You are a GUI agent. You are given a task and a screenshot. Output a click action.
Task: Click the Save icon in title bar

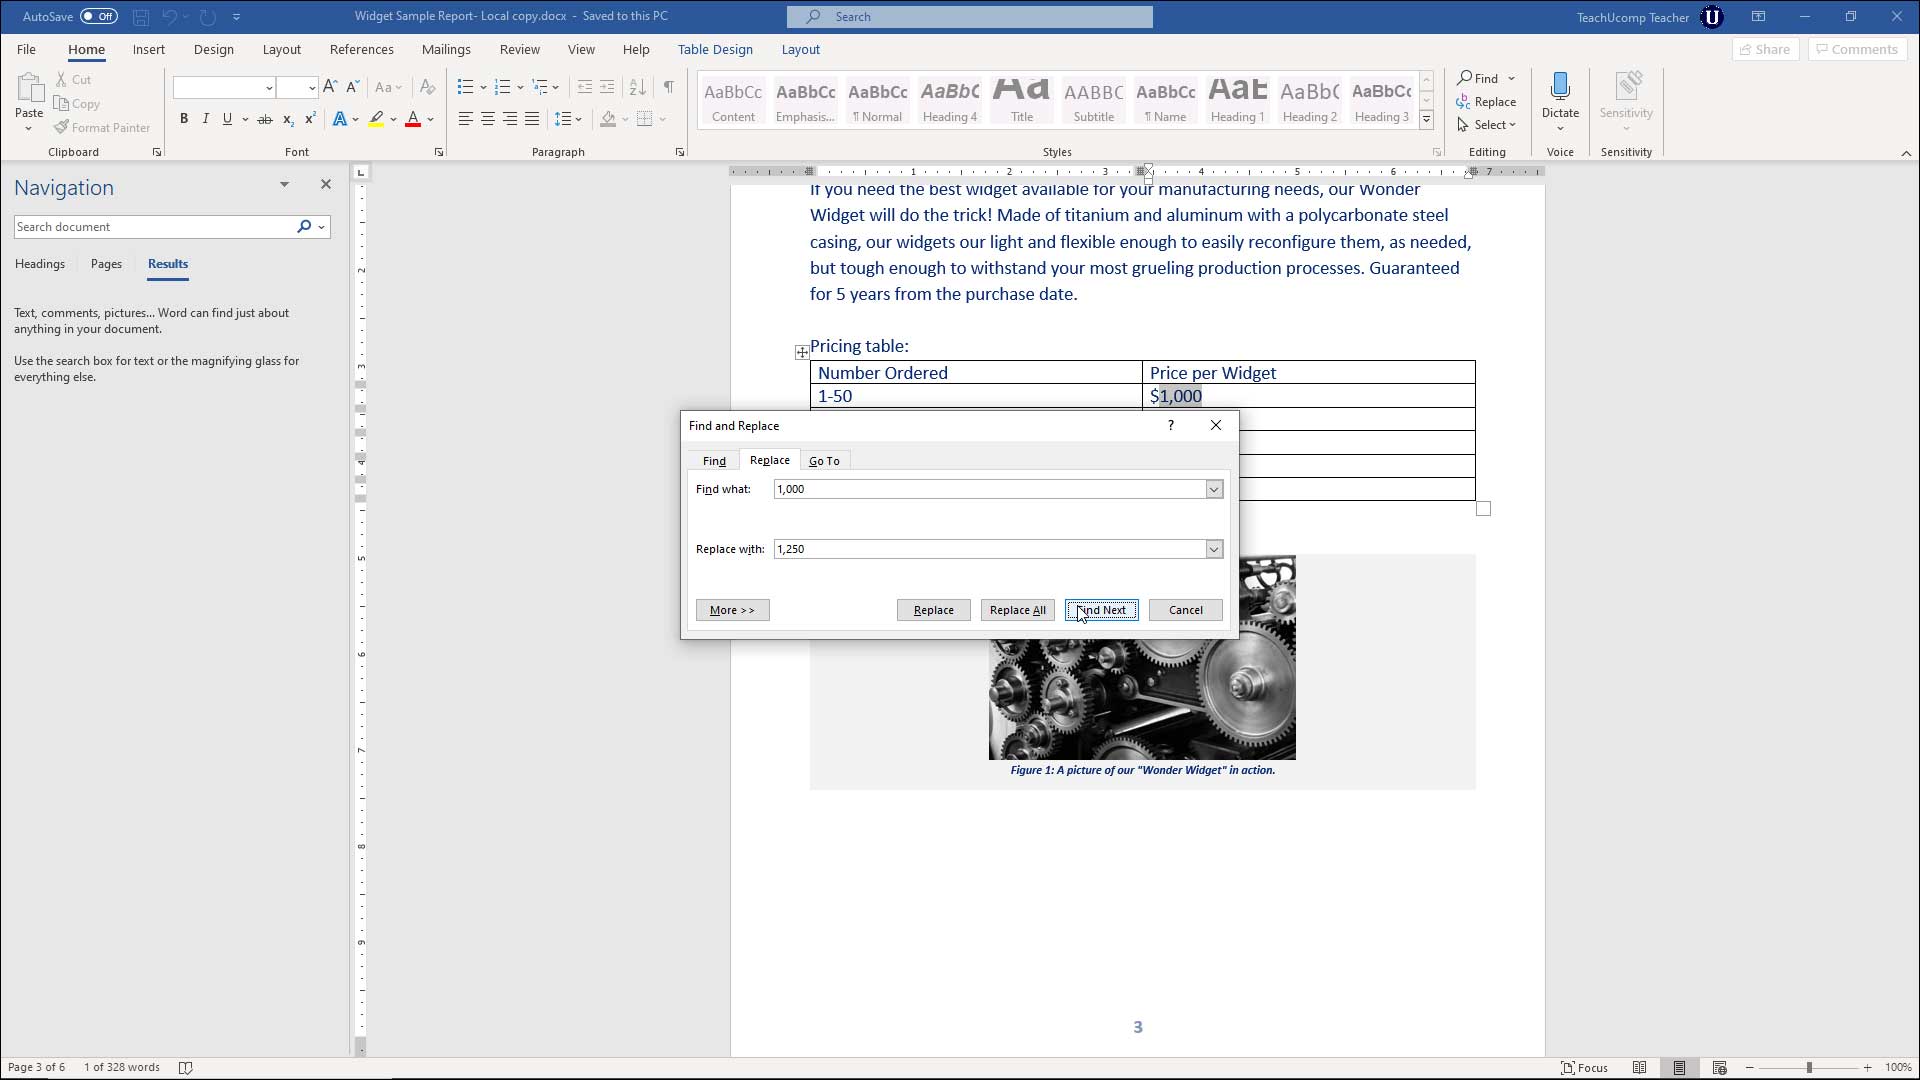(x=141, y=17)
